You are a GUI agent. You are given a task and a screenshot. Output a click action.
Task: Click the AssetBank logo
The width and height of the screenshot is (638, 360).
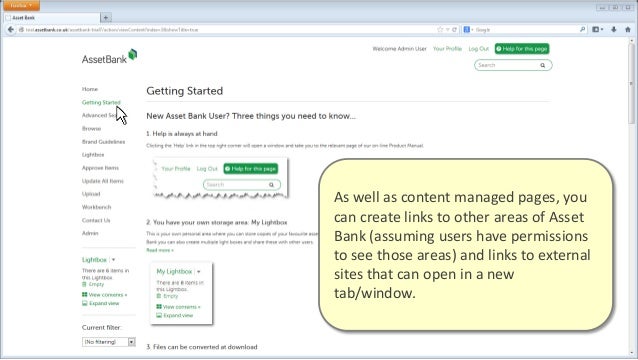point(109,57)
